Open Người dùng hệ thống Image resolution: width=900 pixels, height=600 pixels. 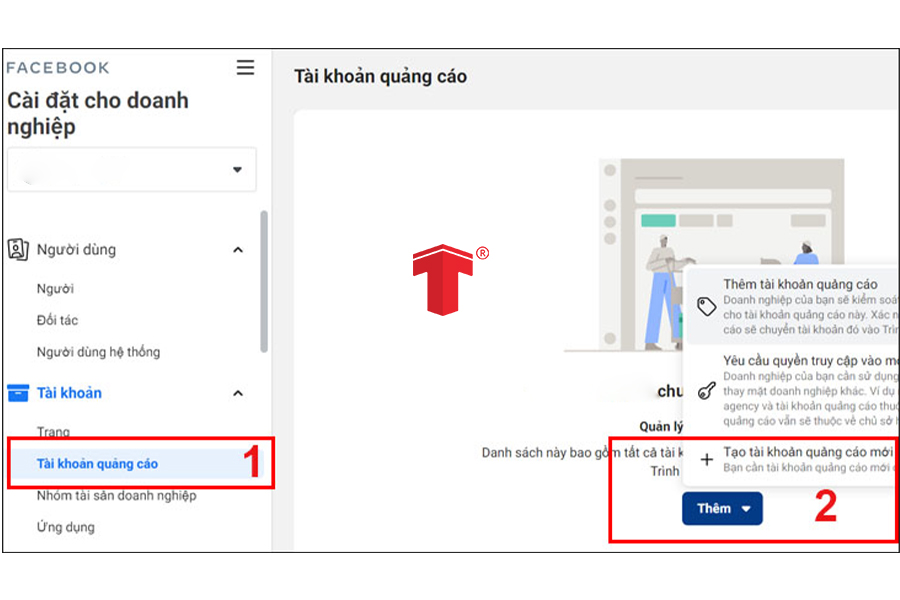point(98,351)
